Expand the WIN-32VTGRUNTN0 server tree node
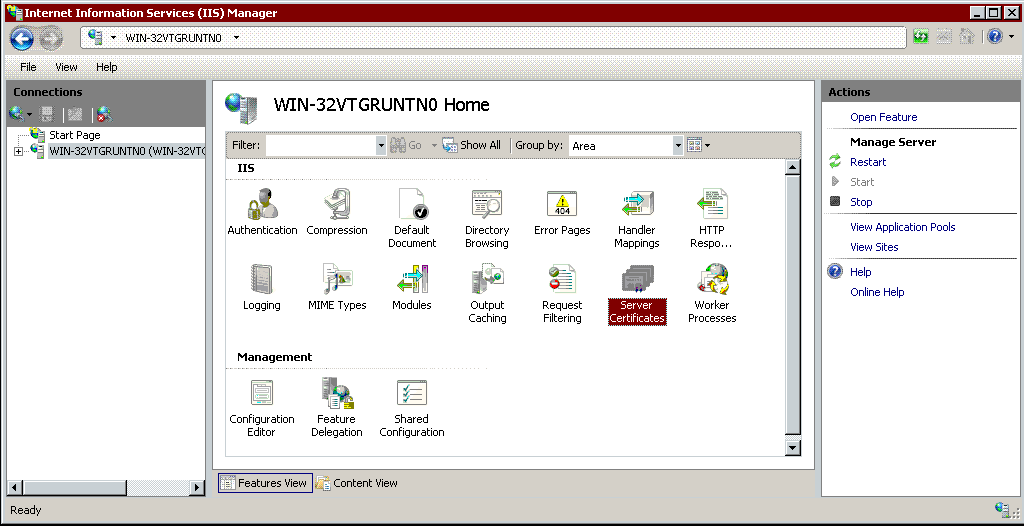Viewport: 1024px width, 526px height. [18, 152]
